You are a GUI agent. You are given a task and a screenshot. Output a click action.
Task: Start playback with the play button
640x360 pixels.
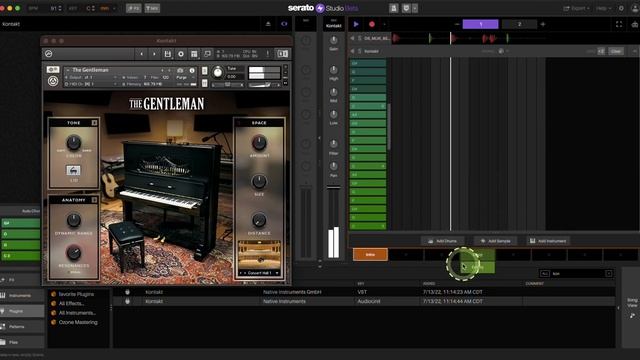click(356, 24)
